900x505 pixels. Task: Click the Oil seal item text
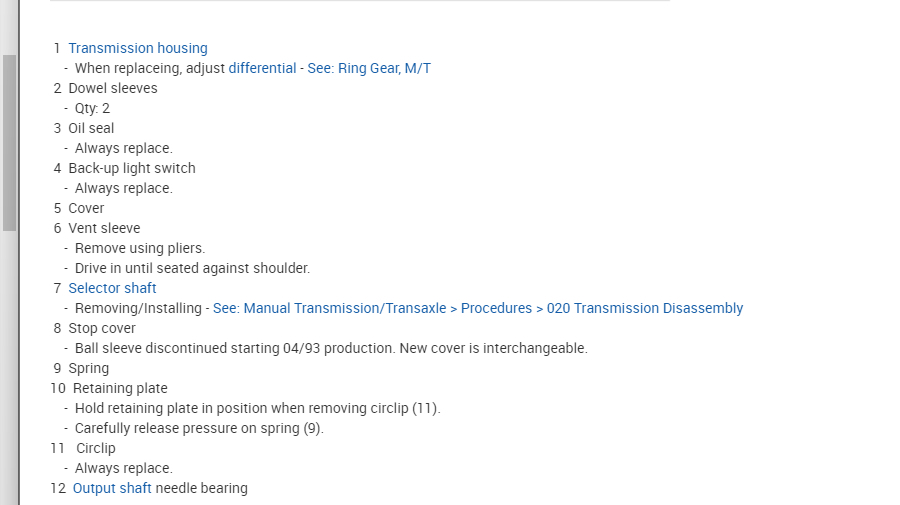pyautogui.click(x=91, y=128)
